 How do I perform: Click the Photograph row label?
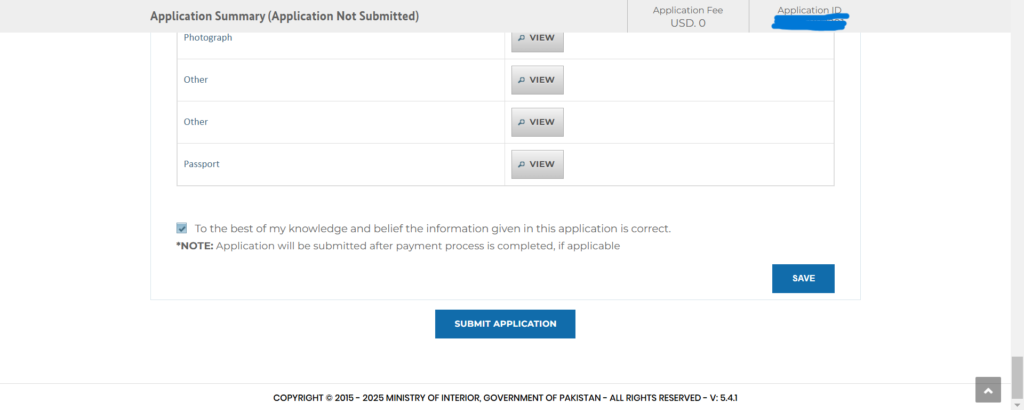[208, 38]
